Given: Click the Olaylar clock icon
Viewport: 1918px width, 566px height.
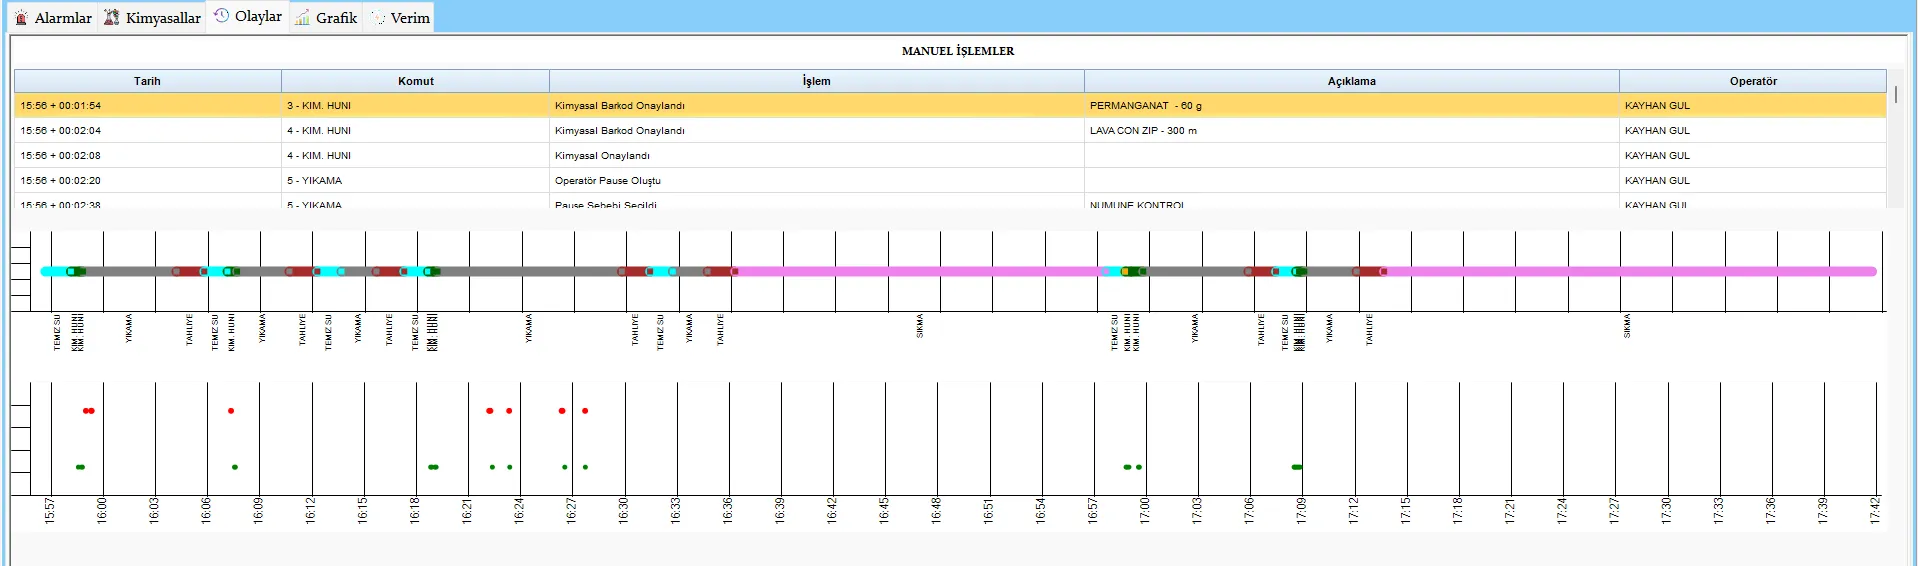Looking at the screenshot, I should (222, 16).
